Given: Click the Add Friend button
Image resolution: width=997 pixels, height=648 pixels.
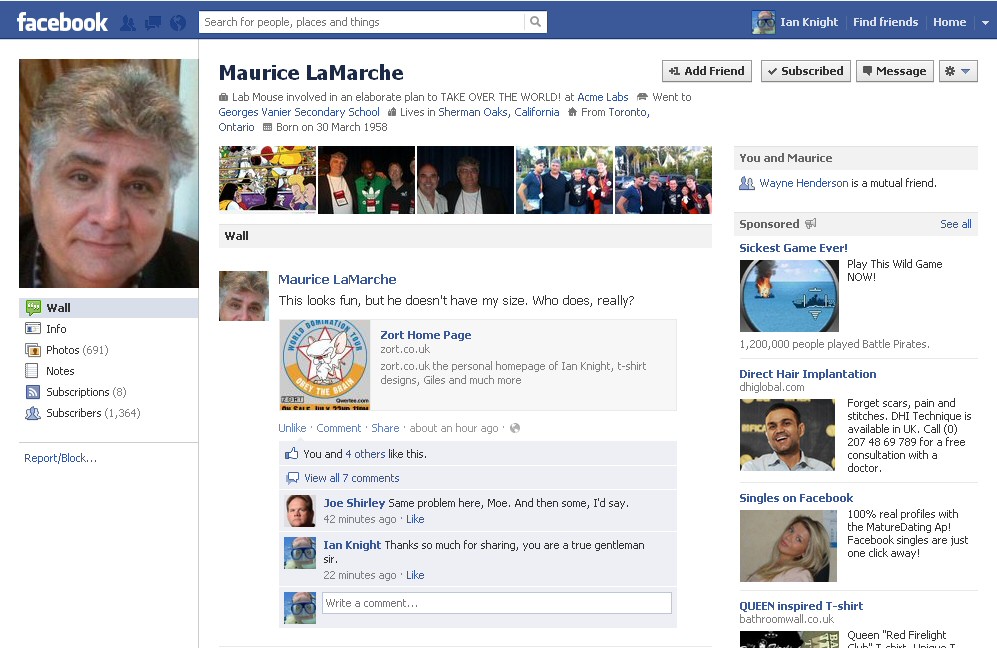Looking at the screenshot, I should point(706,71).
